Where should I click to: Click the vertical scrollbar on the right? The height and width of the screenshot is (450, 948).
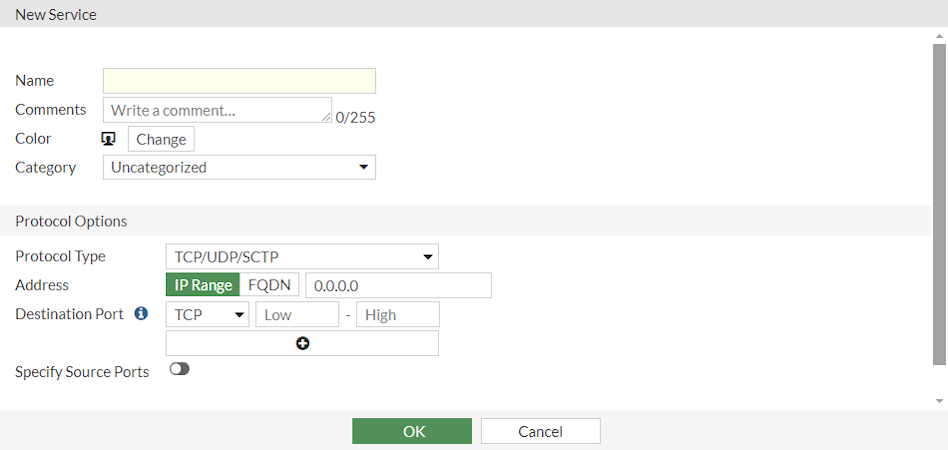point(939,200)
